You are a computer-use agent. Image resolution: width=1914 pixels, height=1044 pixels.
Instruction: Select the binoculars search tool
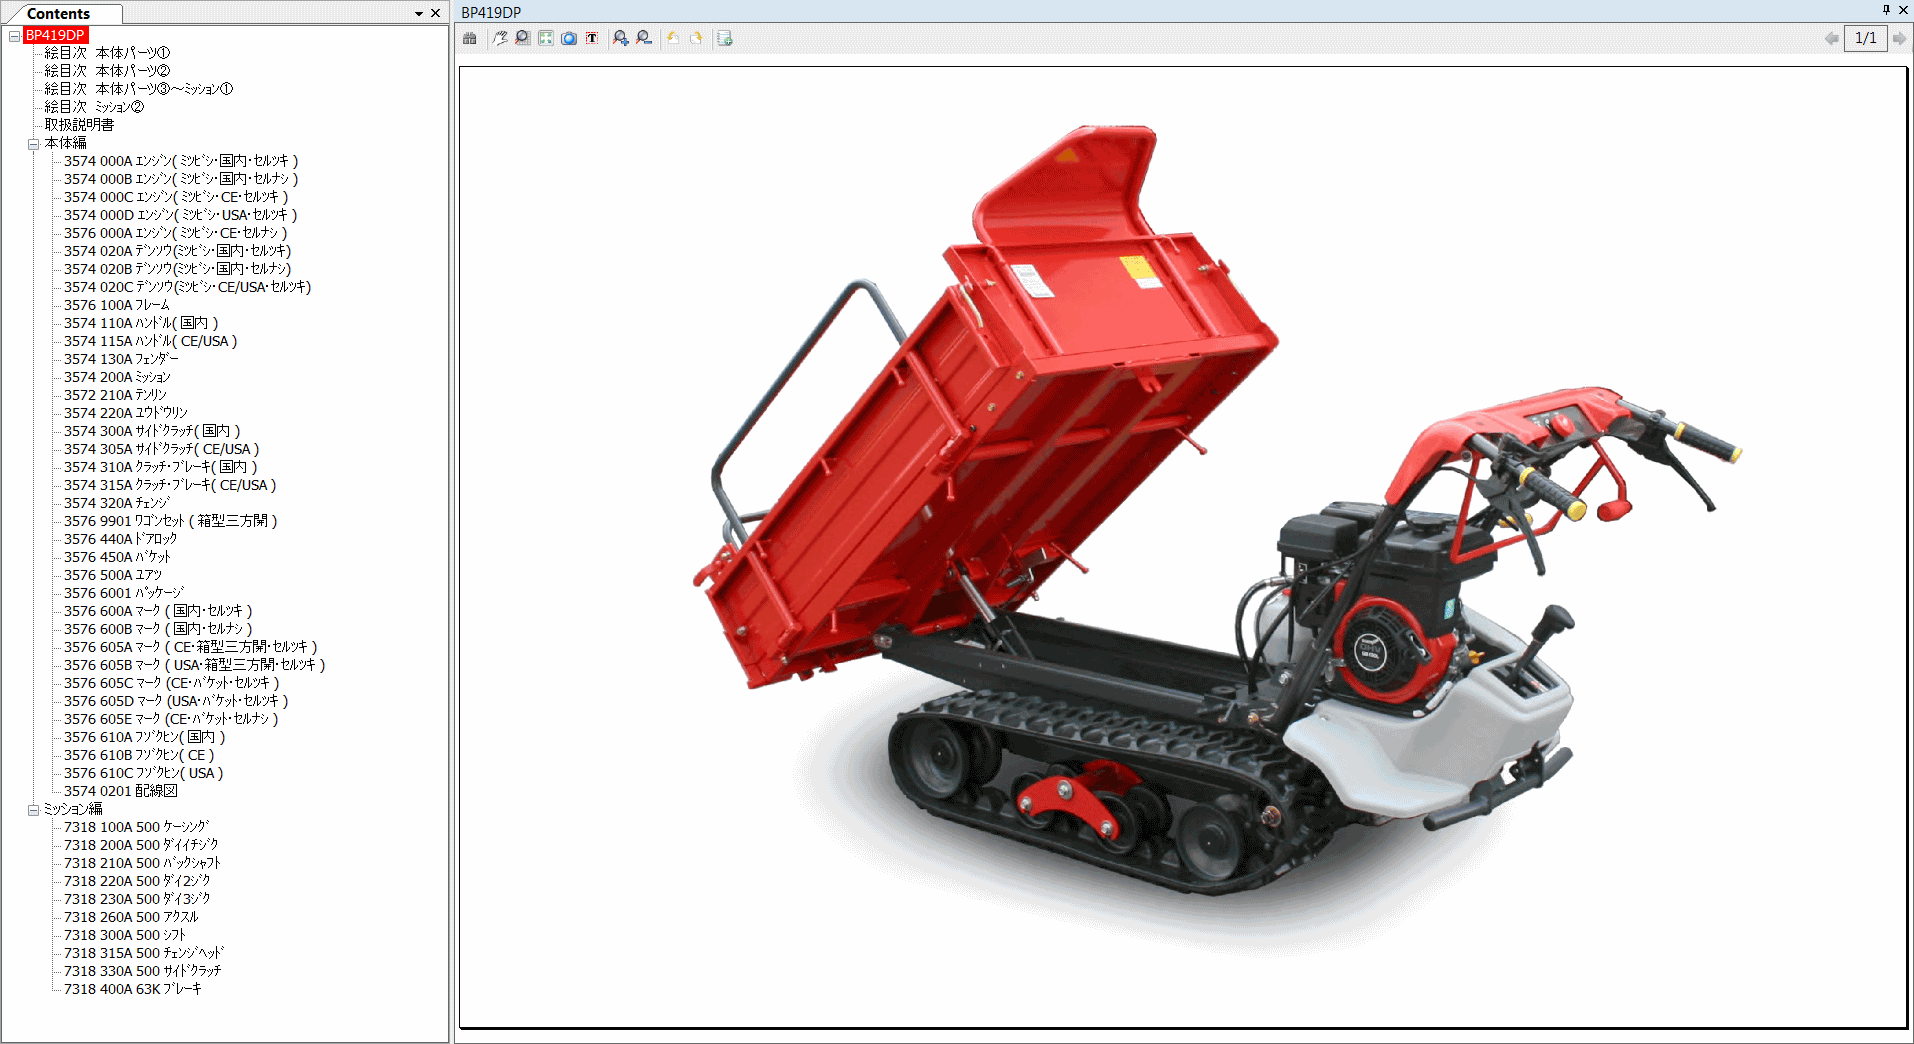coord(469,38)
